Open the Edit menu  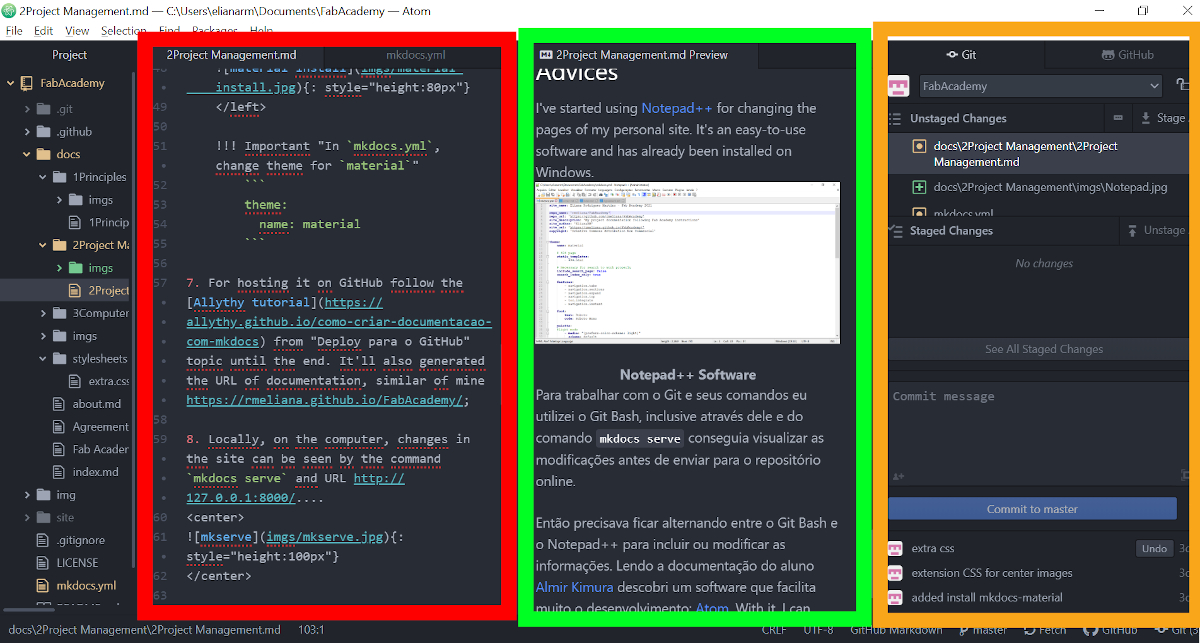click(43, 31)
